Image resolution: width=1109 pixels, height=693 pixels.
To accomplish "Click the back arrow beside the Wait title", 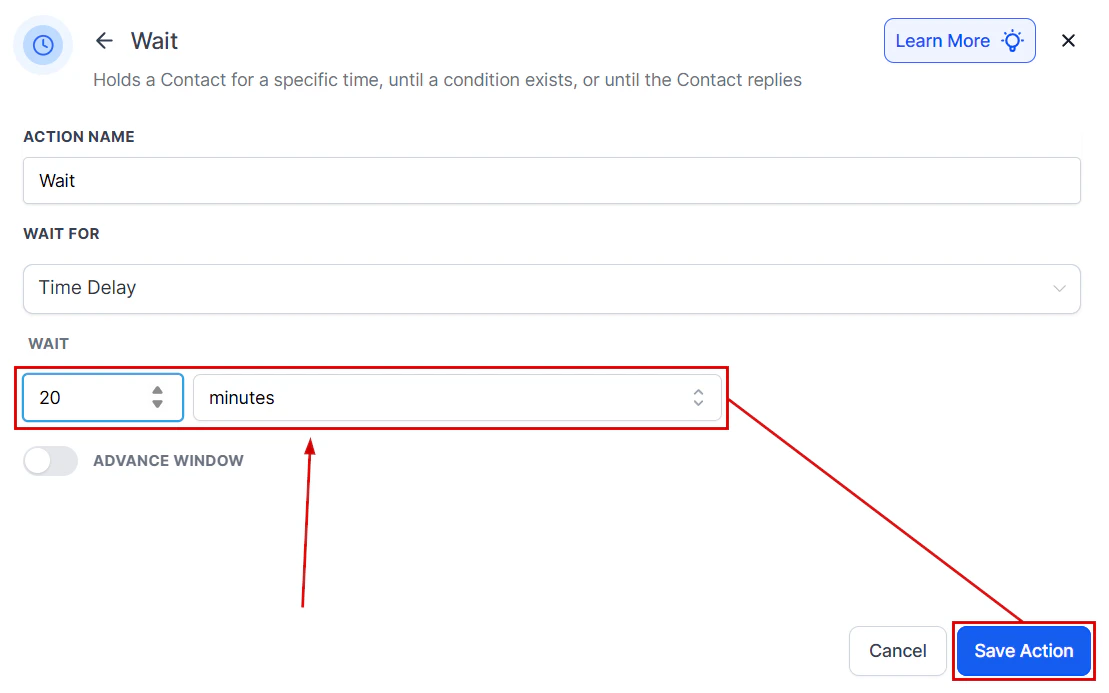I will (104, 40).
